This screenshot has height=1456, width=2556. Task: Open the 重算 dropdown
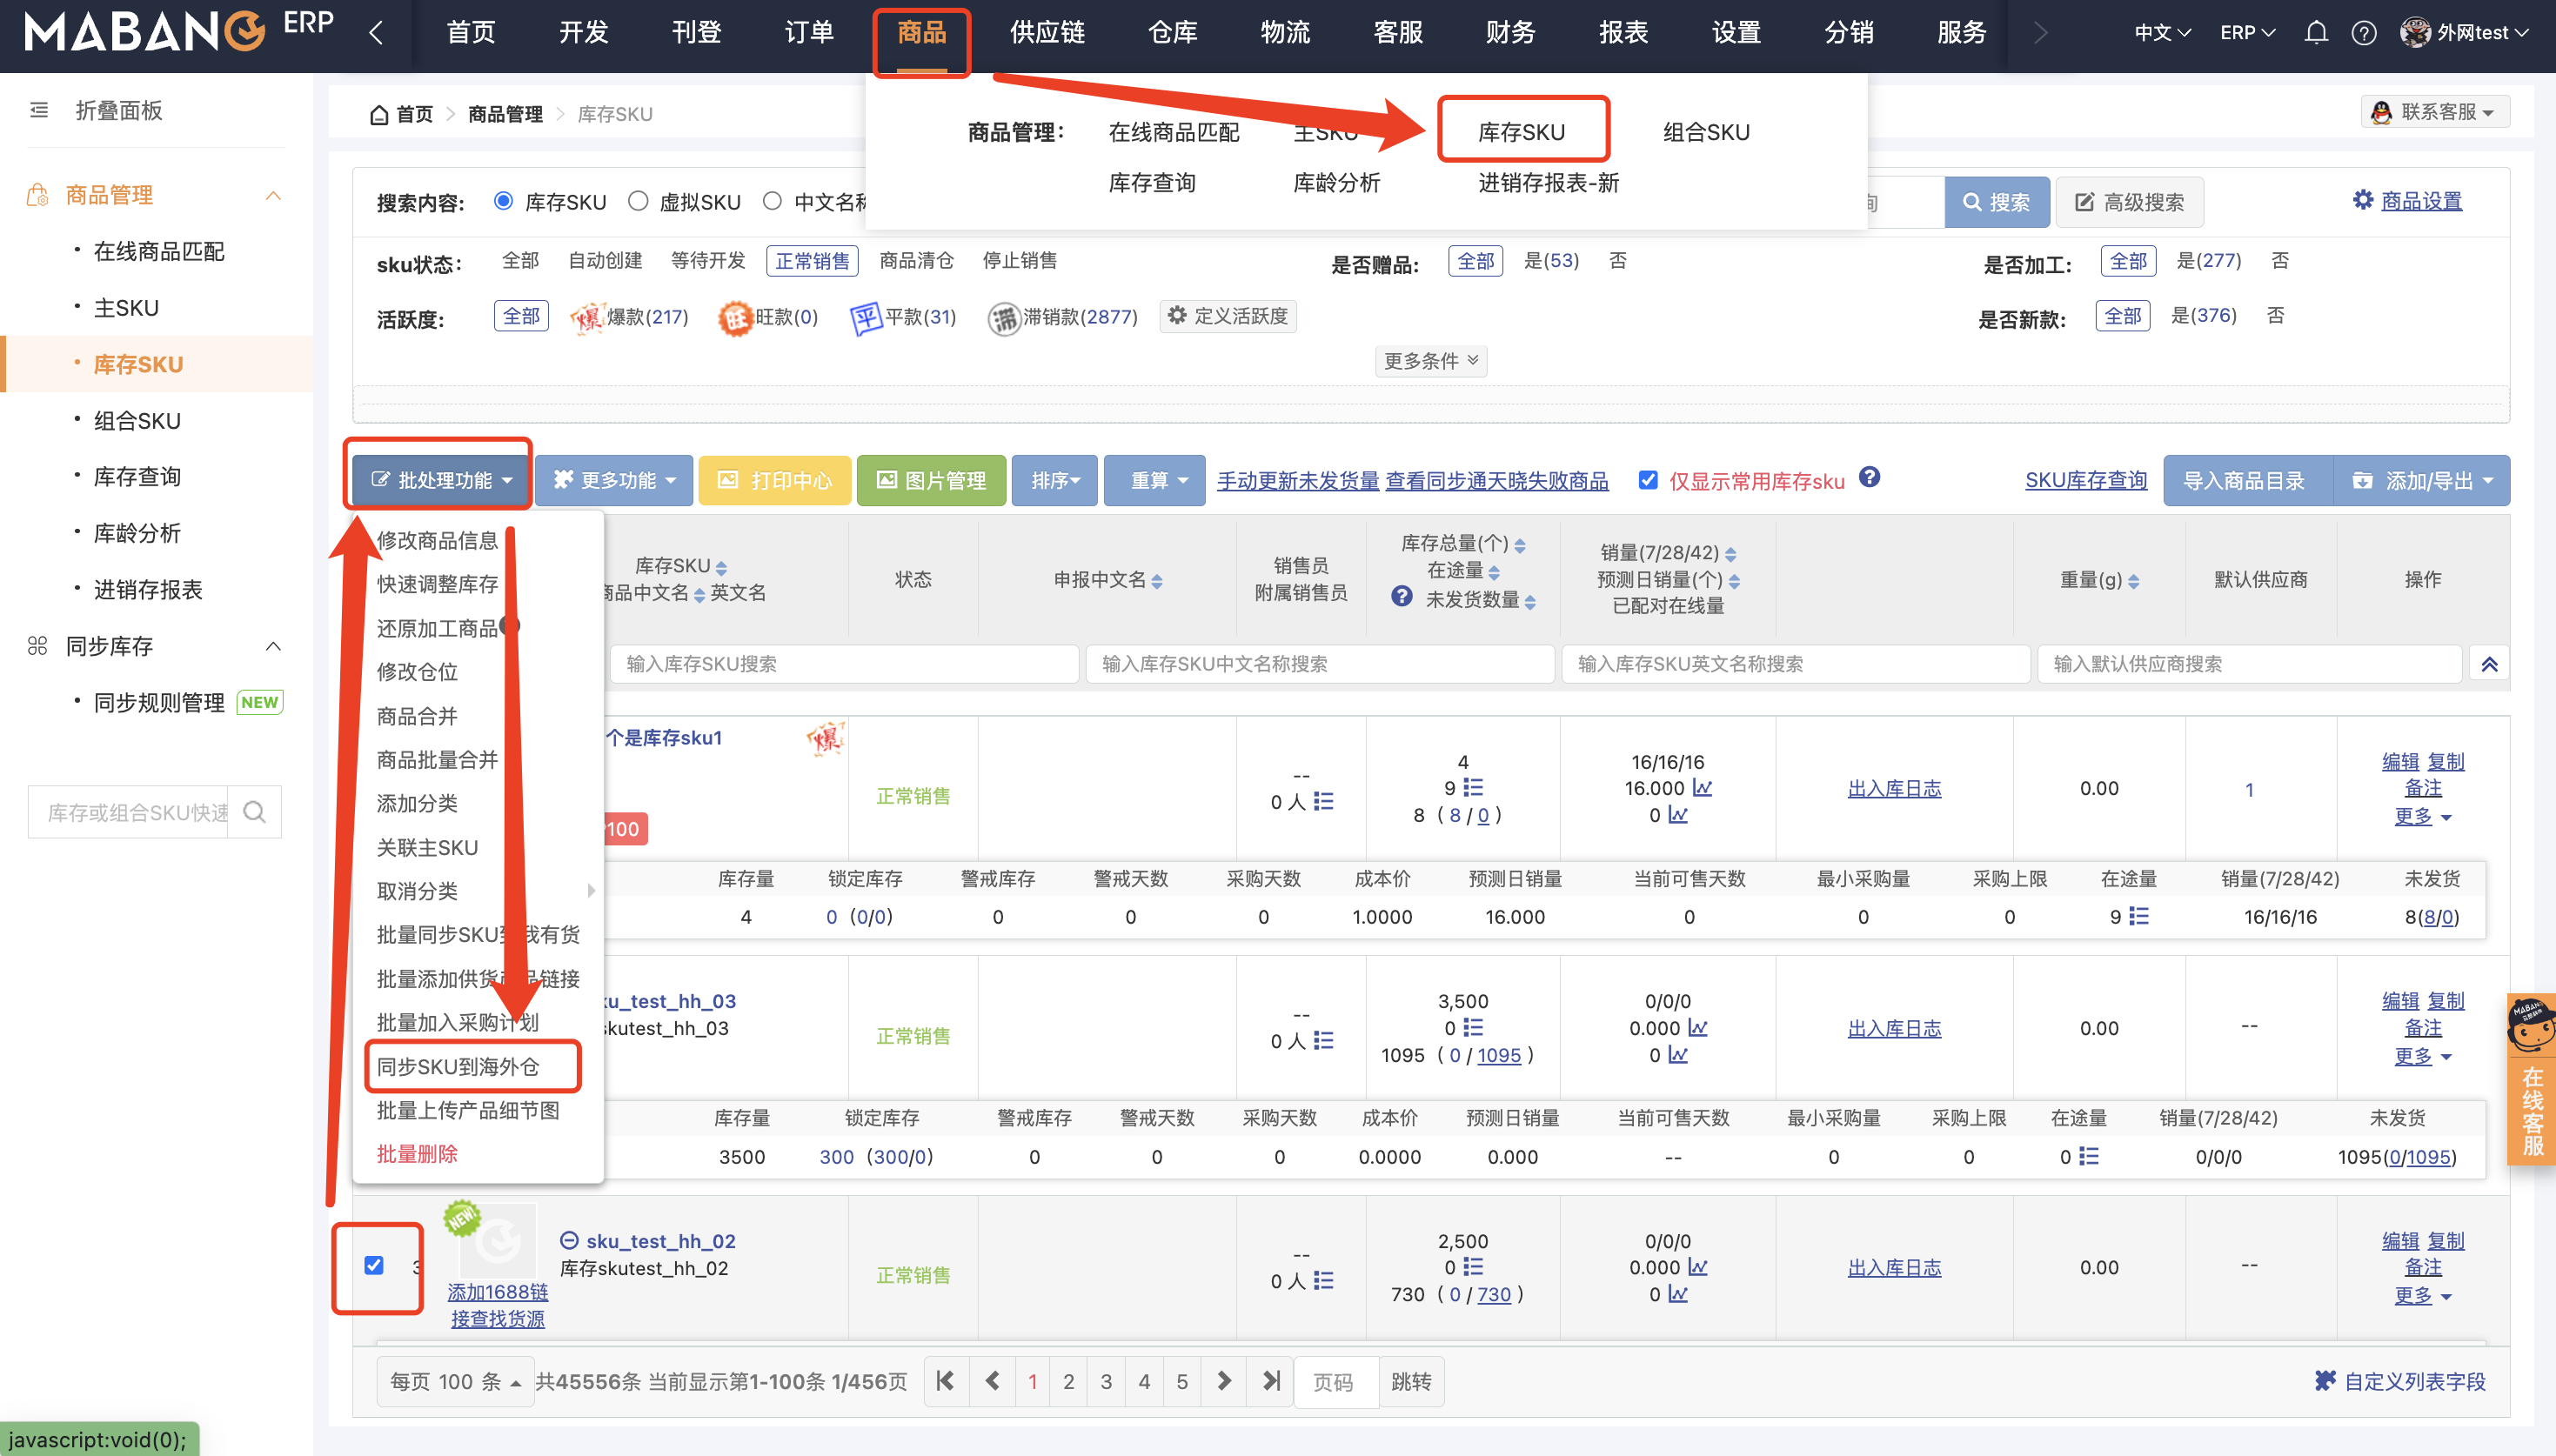1155,480
